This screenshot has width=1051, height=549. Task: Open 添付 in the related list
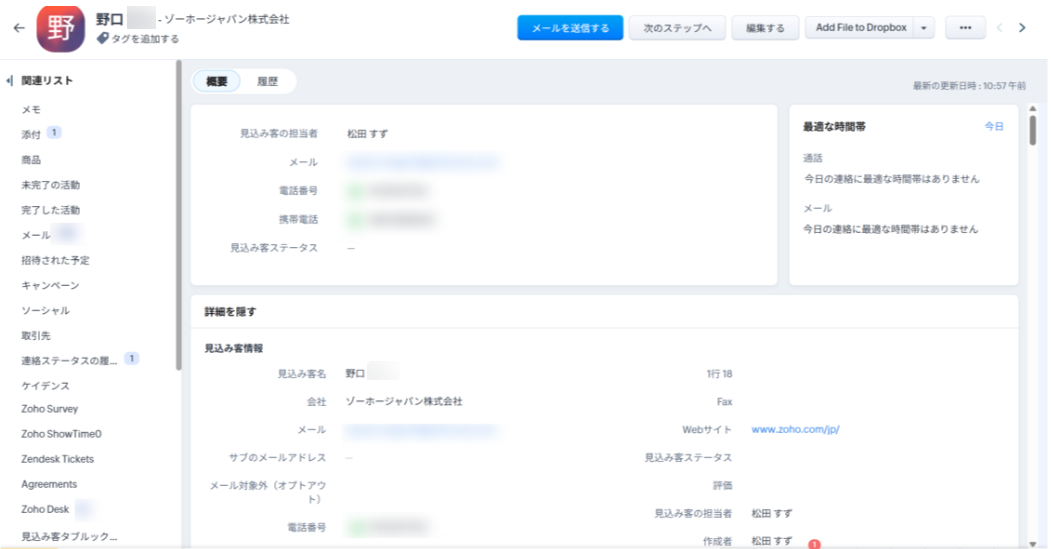tap(32, 134)
